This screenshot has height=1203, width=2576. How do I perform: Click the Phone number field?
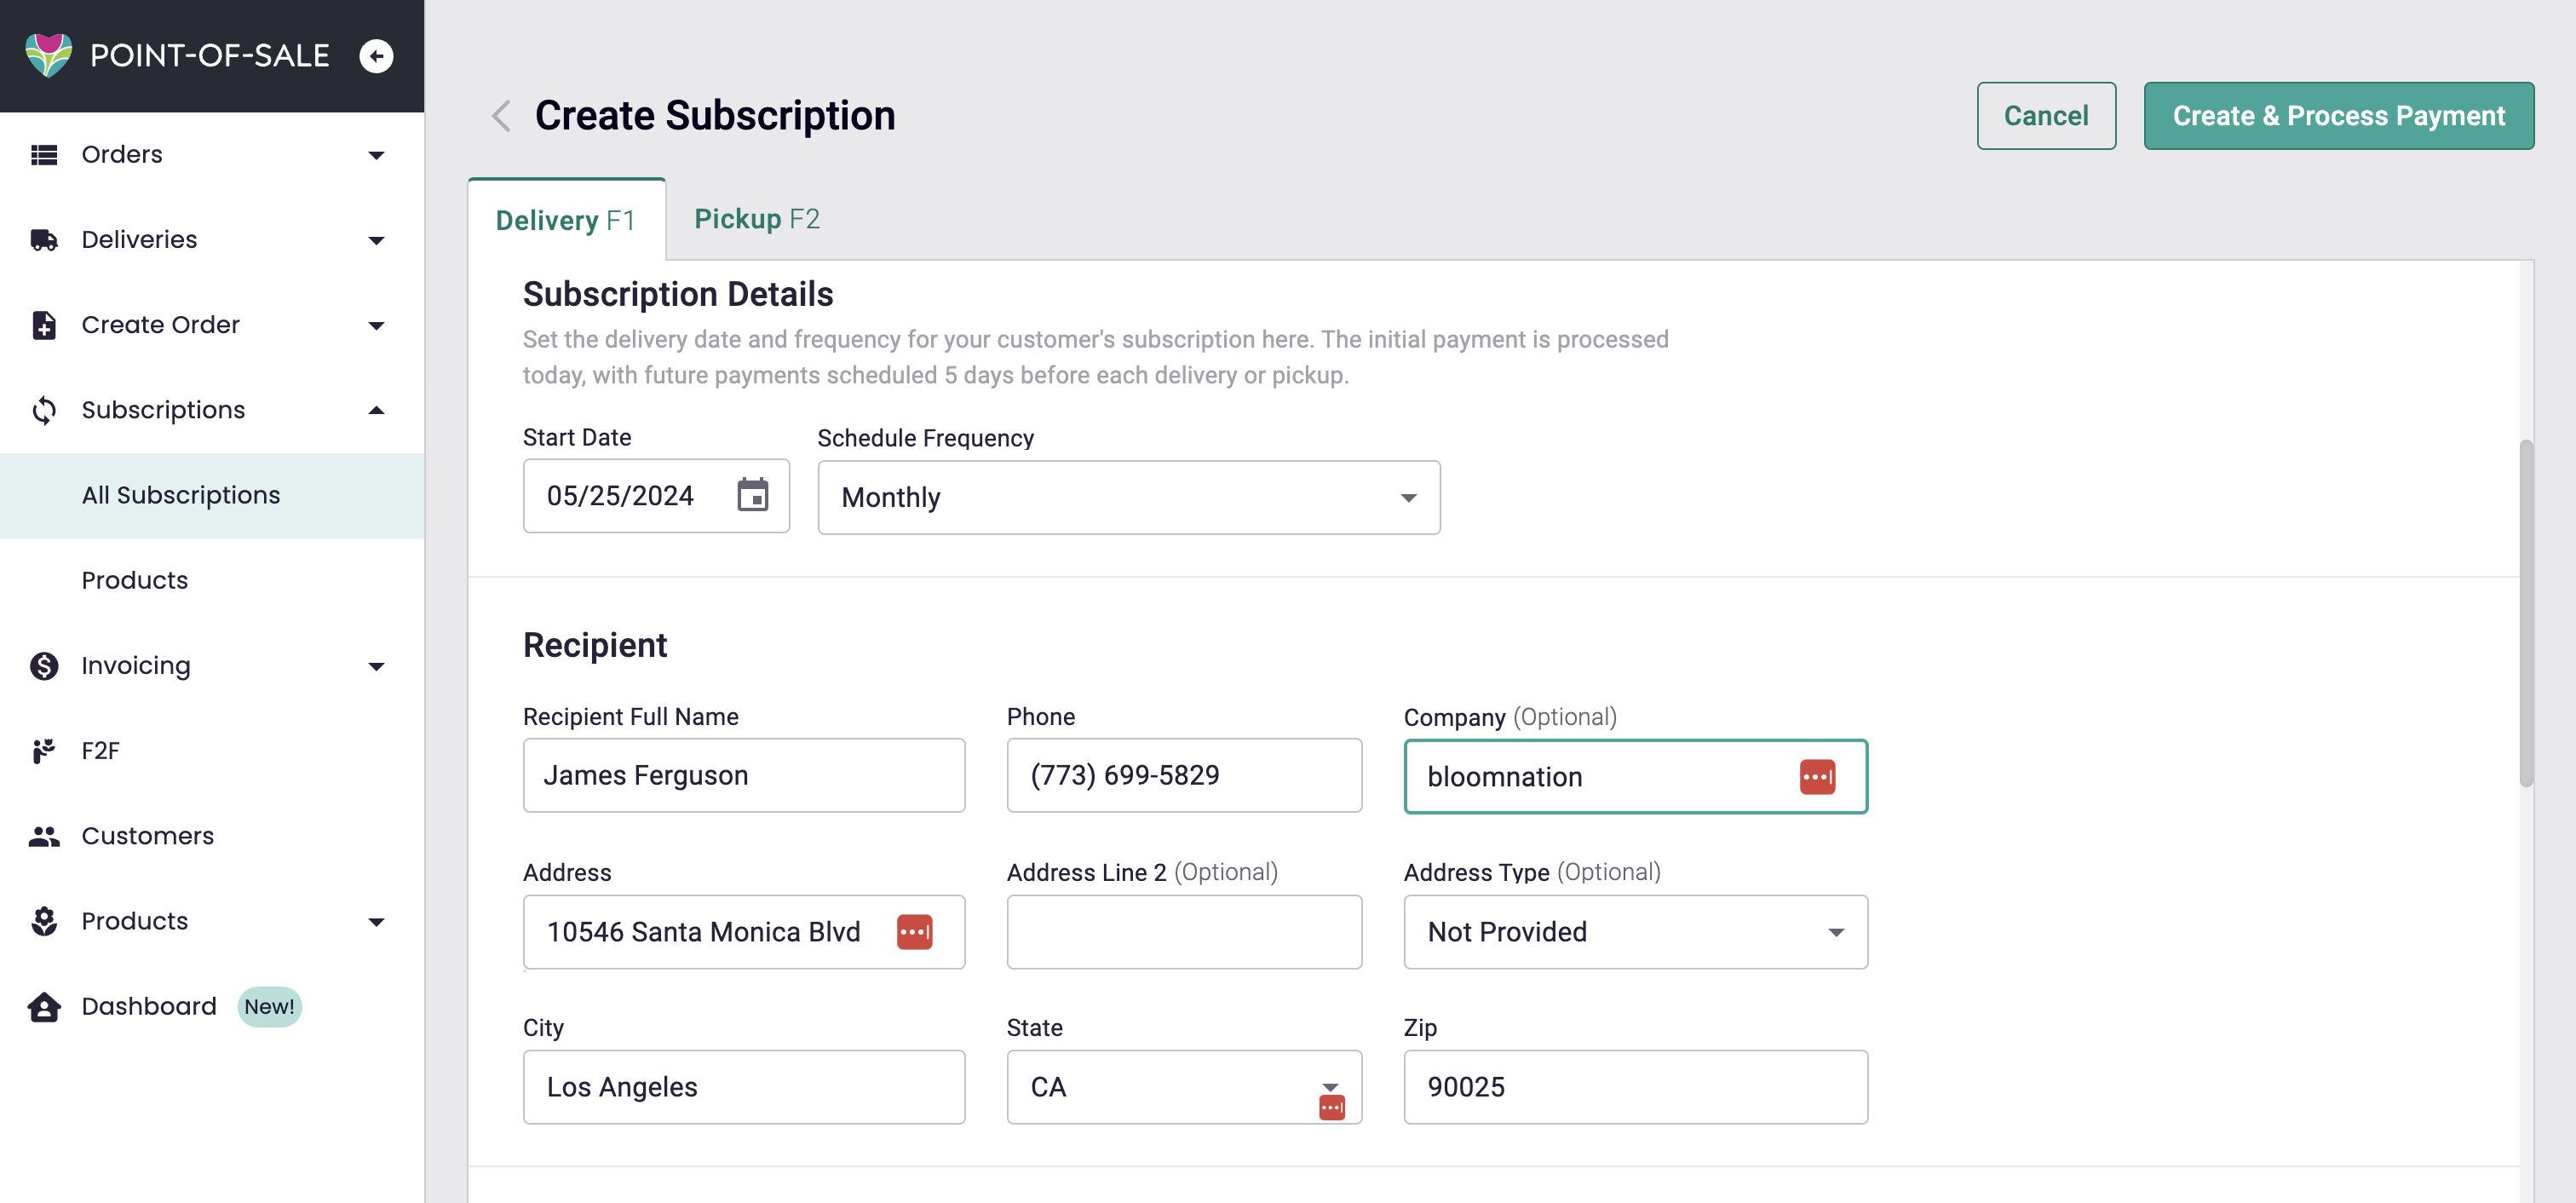(x=1184, y=776)
